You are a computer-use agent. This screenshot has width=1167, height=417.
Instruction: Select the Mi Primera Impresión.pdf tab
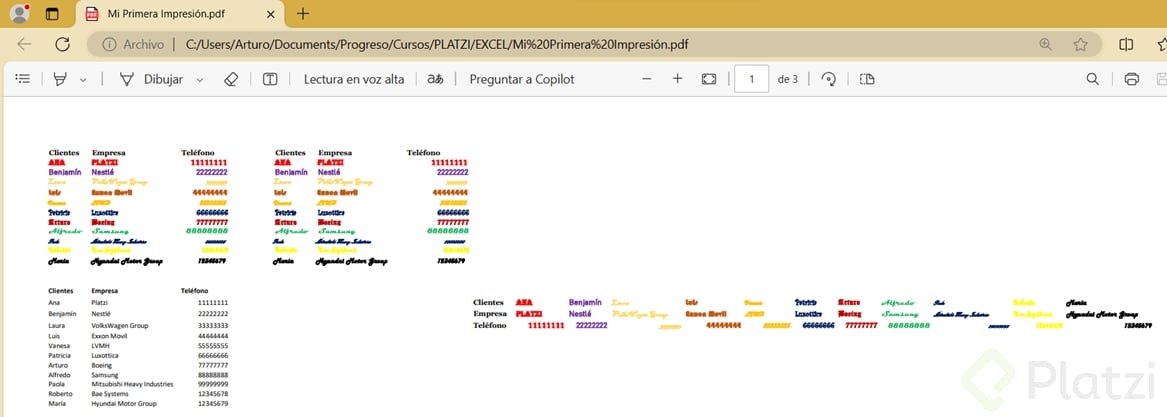181,14
